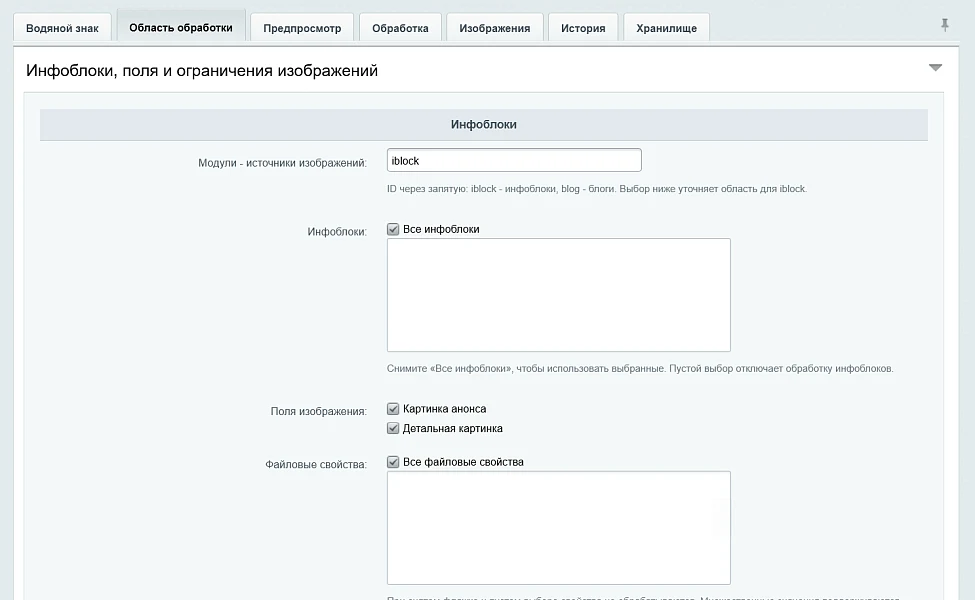Open the Изображения tab
Screen dimensions: 975x600
495,27
